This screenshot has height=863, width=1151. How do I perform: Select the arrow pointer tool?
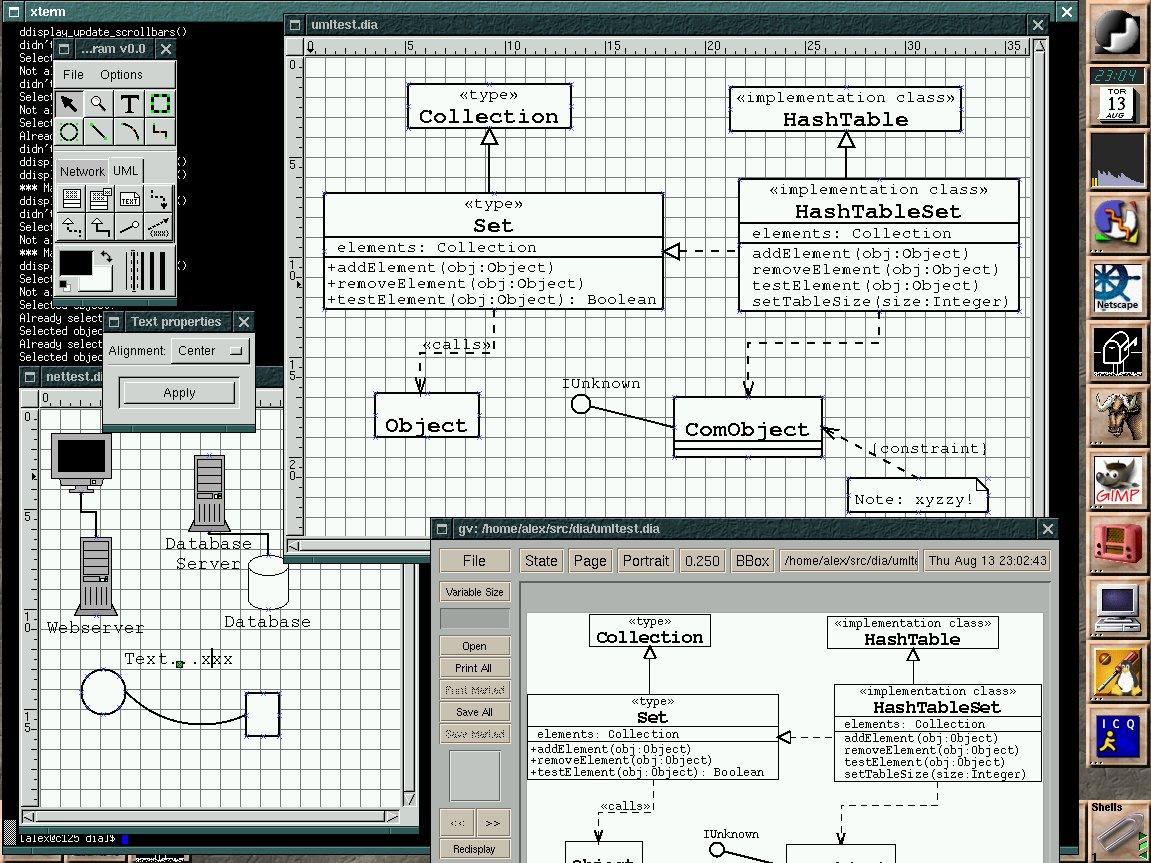(69, 103)
